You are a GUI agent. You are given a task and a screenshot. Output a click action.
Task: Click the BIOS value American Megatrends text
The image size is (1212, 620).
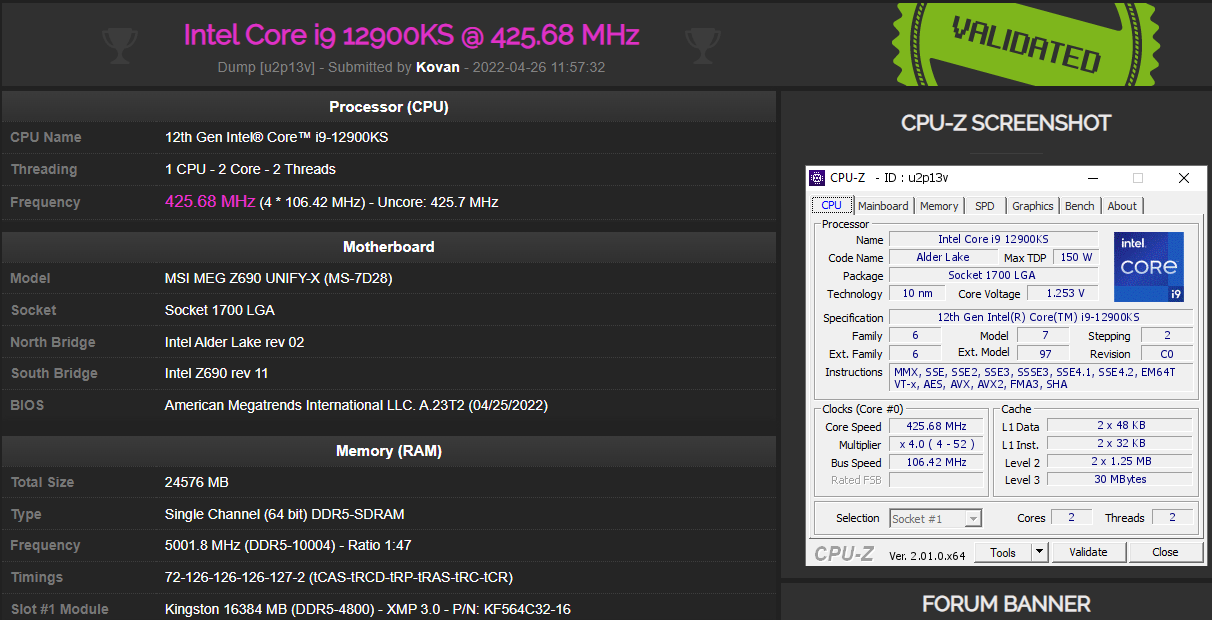(356, 405)
